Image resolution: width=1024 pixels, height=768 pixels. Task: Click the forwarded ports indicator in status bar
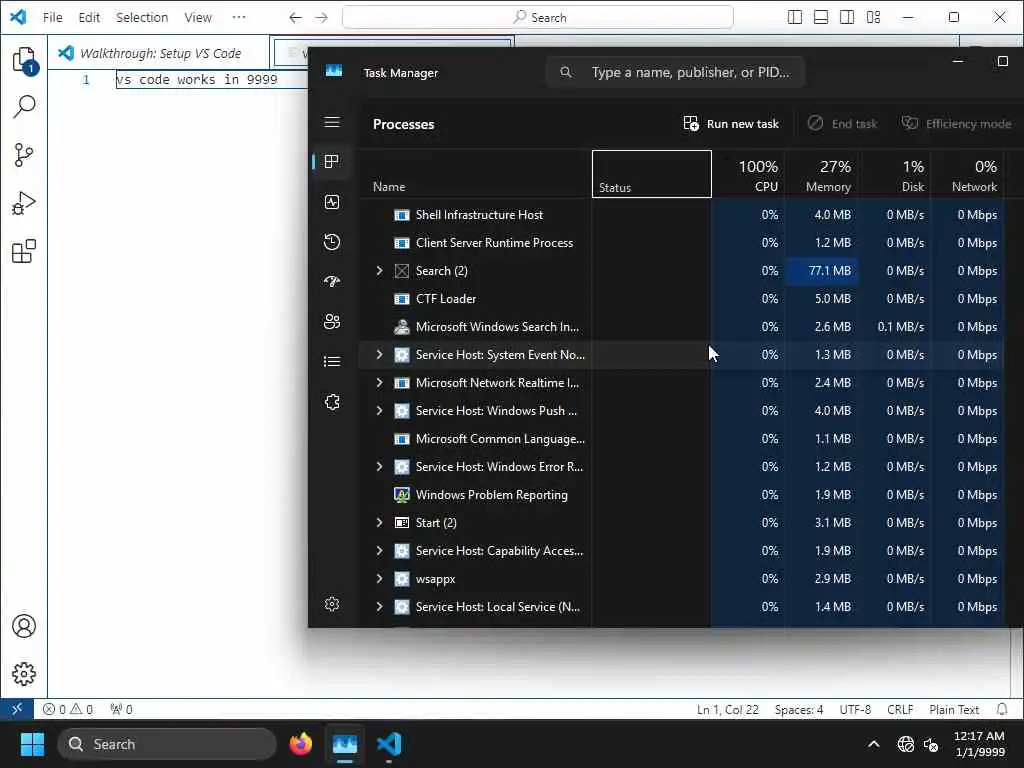pyautogui.click(x=121, y=709)
